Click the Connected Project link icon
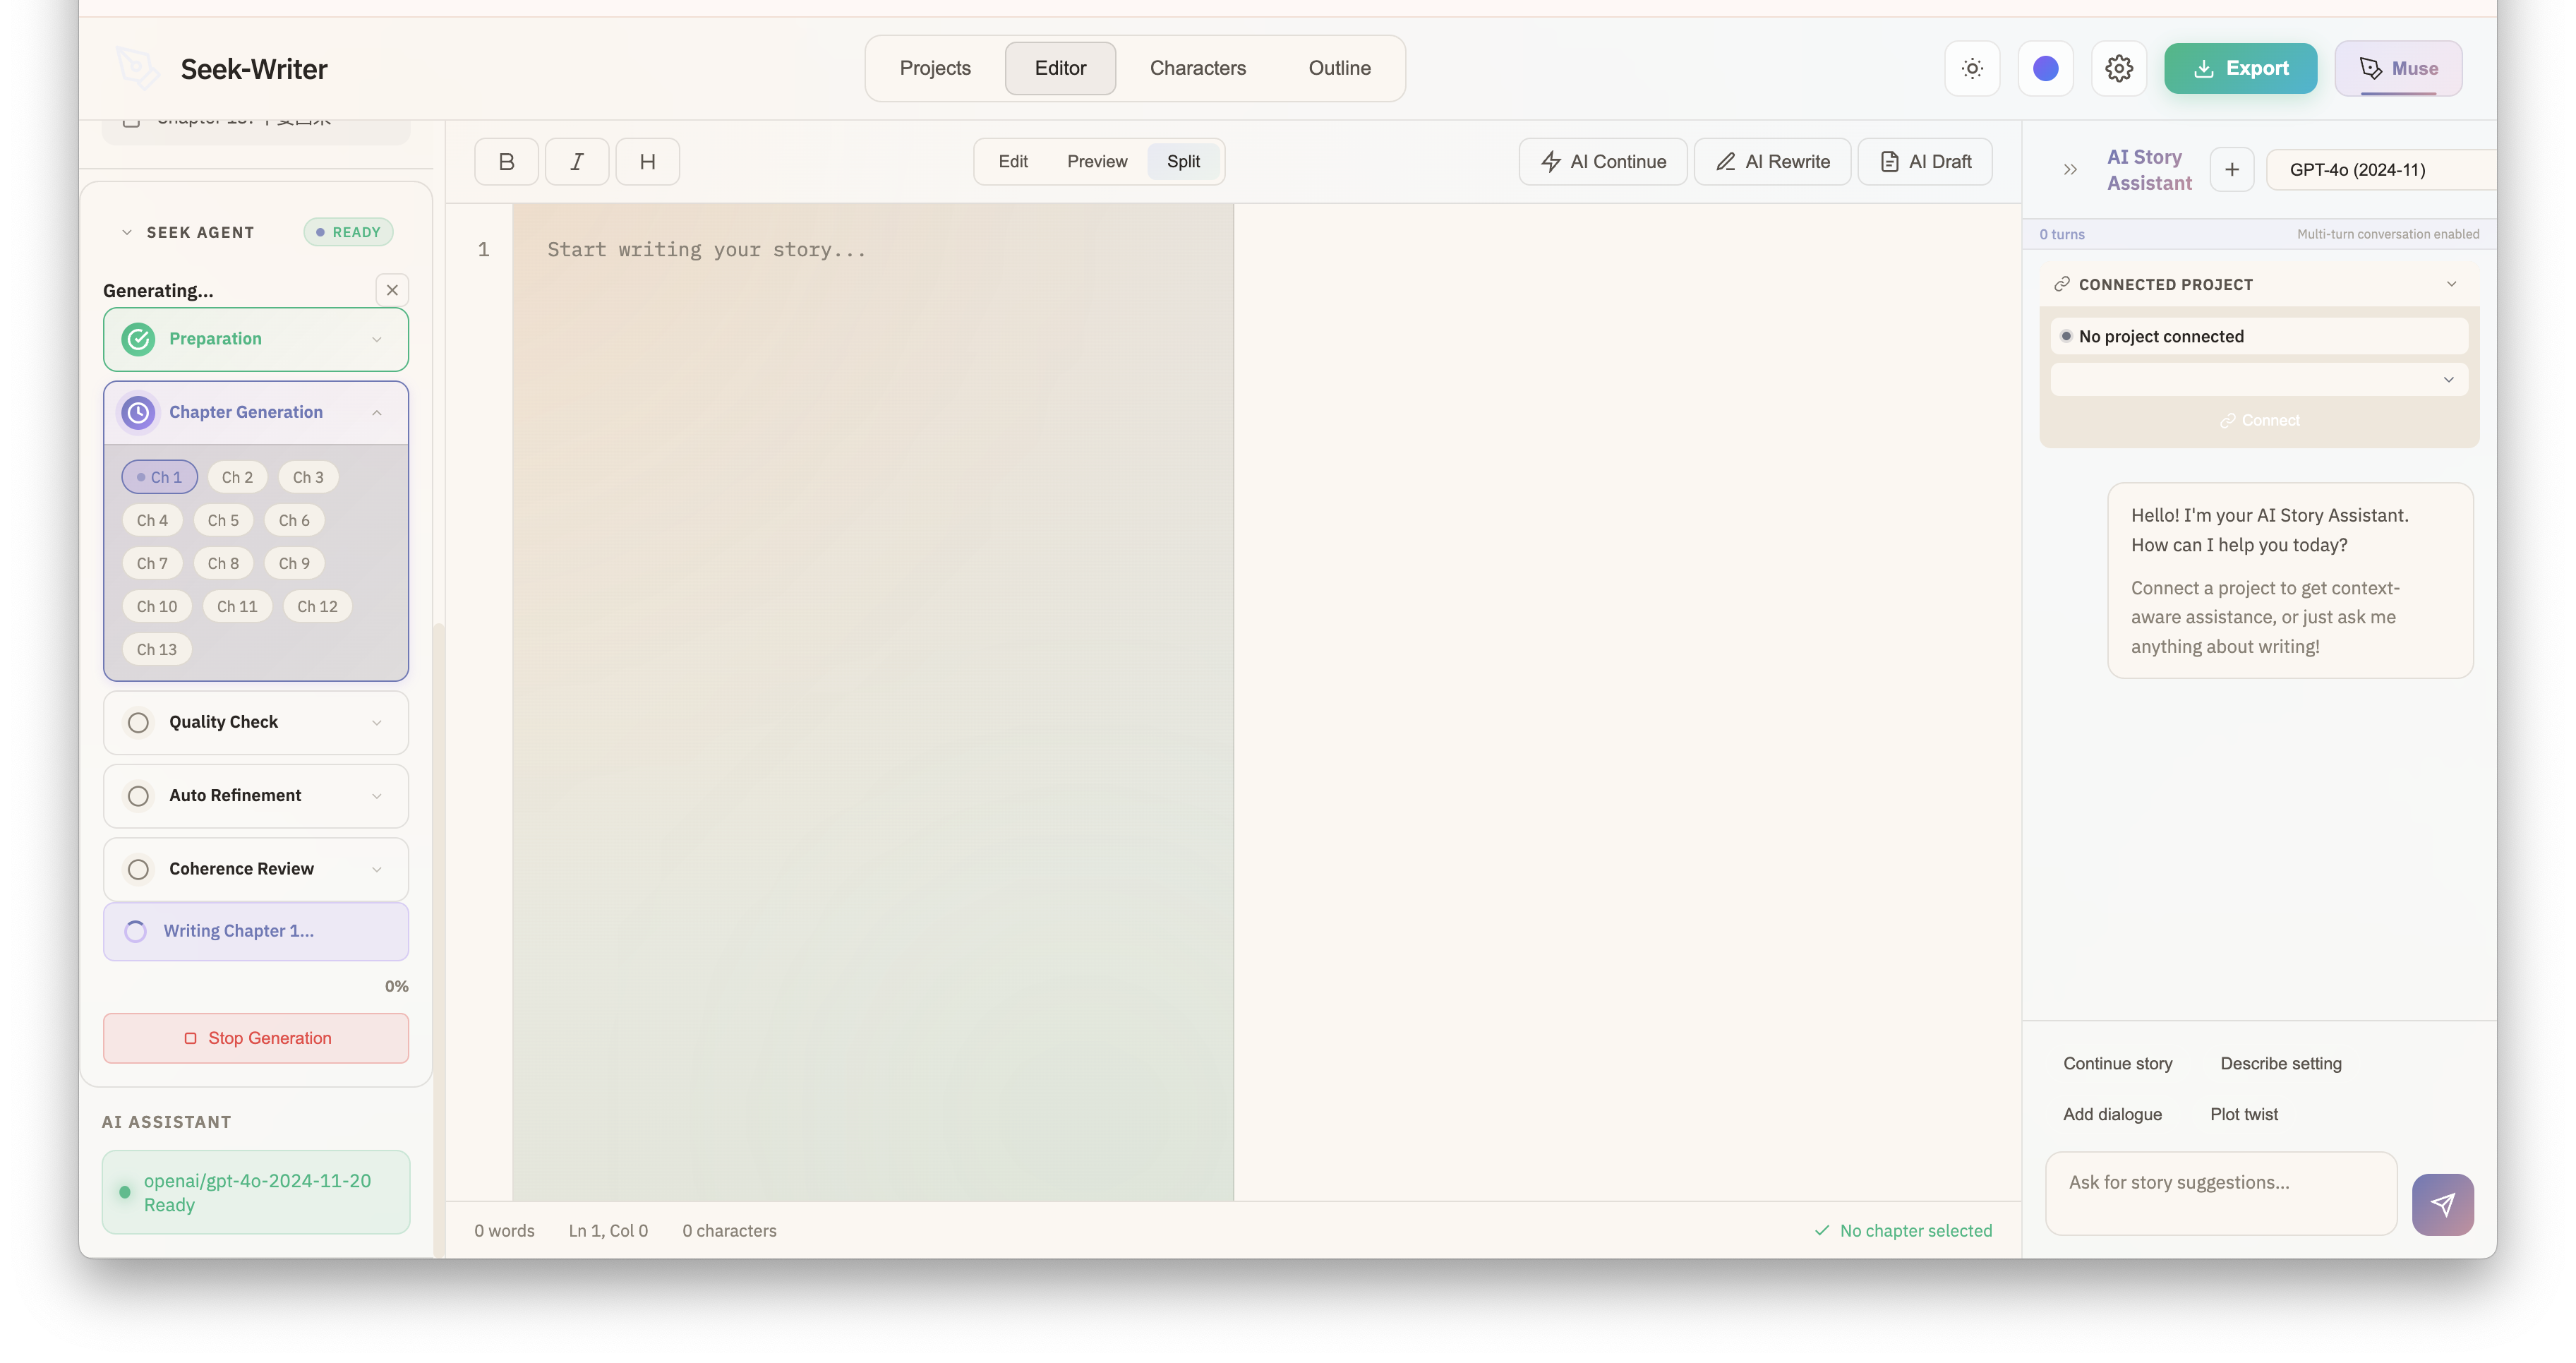This screenshot has width=2576, height=1363. pos(2061,284)
